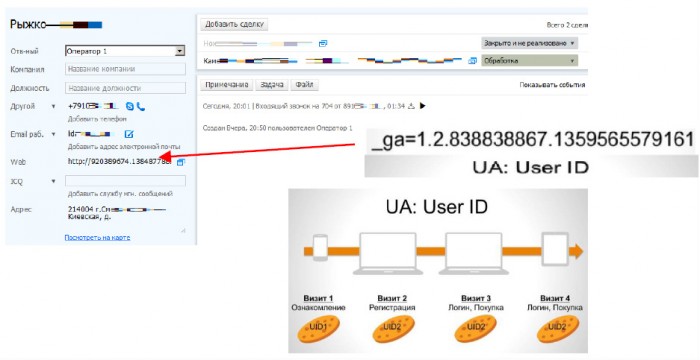The image size is (700, 360).
Task: Click the edit email pencil icon
Action: click(129, 134)
